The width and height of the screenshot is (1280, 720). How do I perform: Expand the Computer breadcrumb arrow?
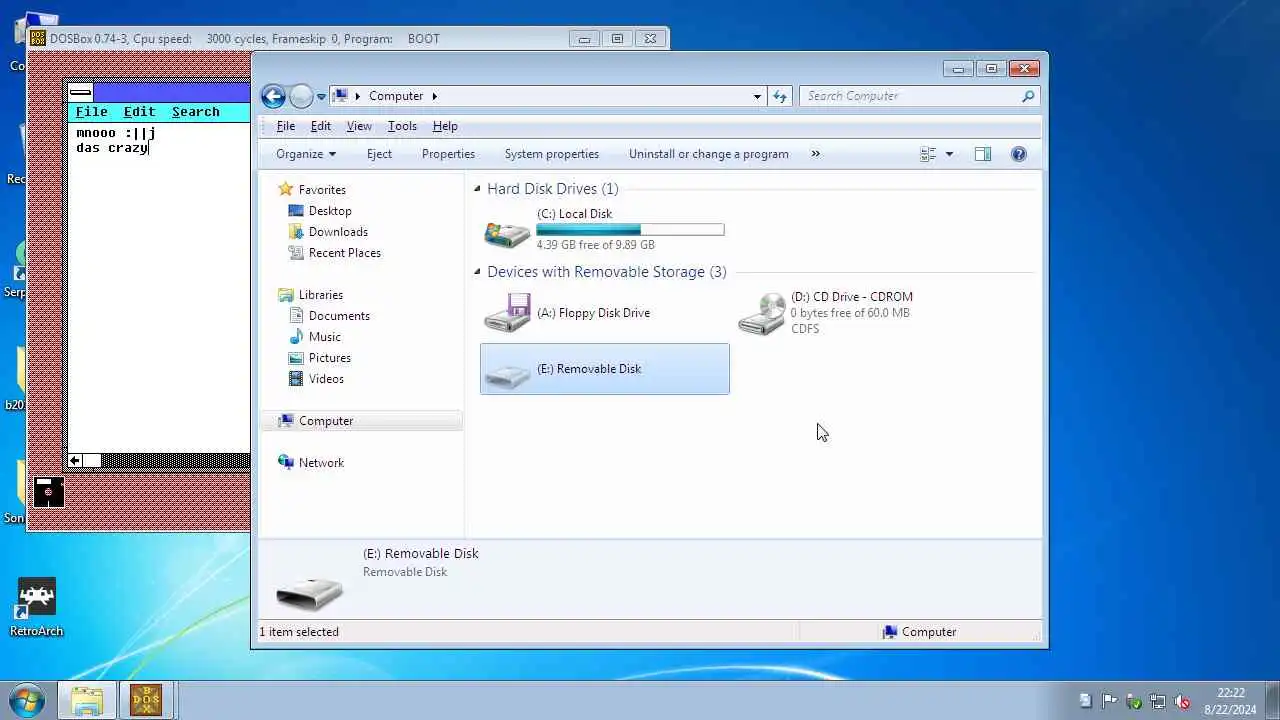(434, 96)
